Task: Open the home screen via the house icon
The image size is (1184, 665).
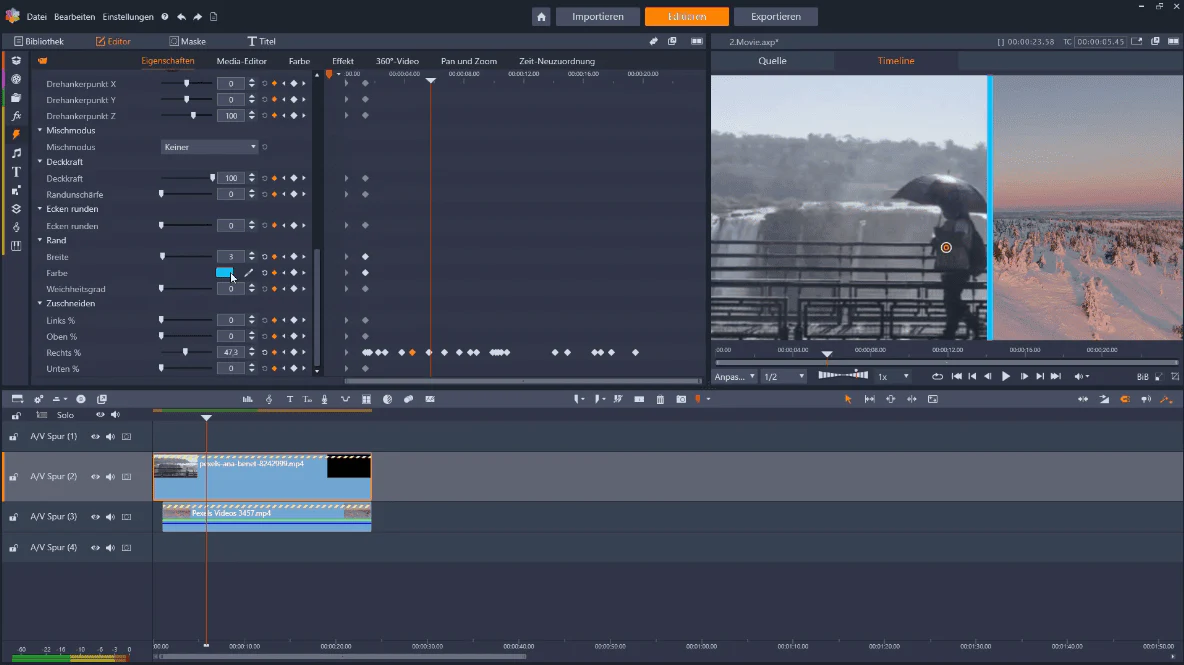Action: [x=541, y=17]
